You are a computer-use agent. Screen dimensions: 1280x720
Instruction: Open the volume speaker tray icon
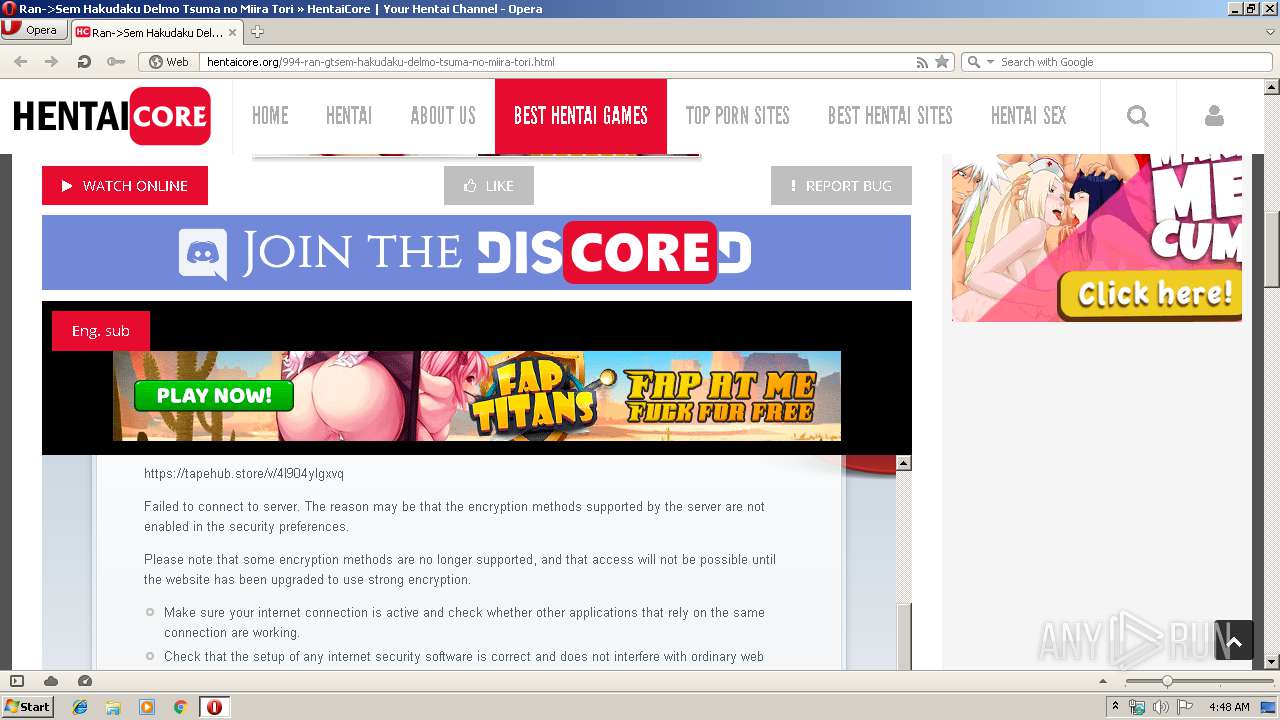(1161, 707)
